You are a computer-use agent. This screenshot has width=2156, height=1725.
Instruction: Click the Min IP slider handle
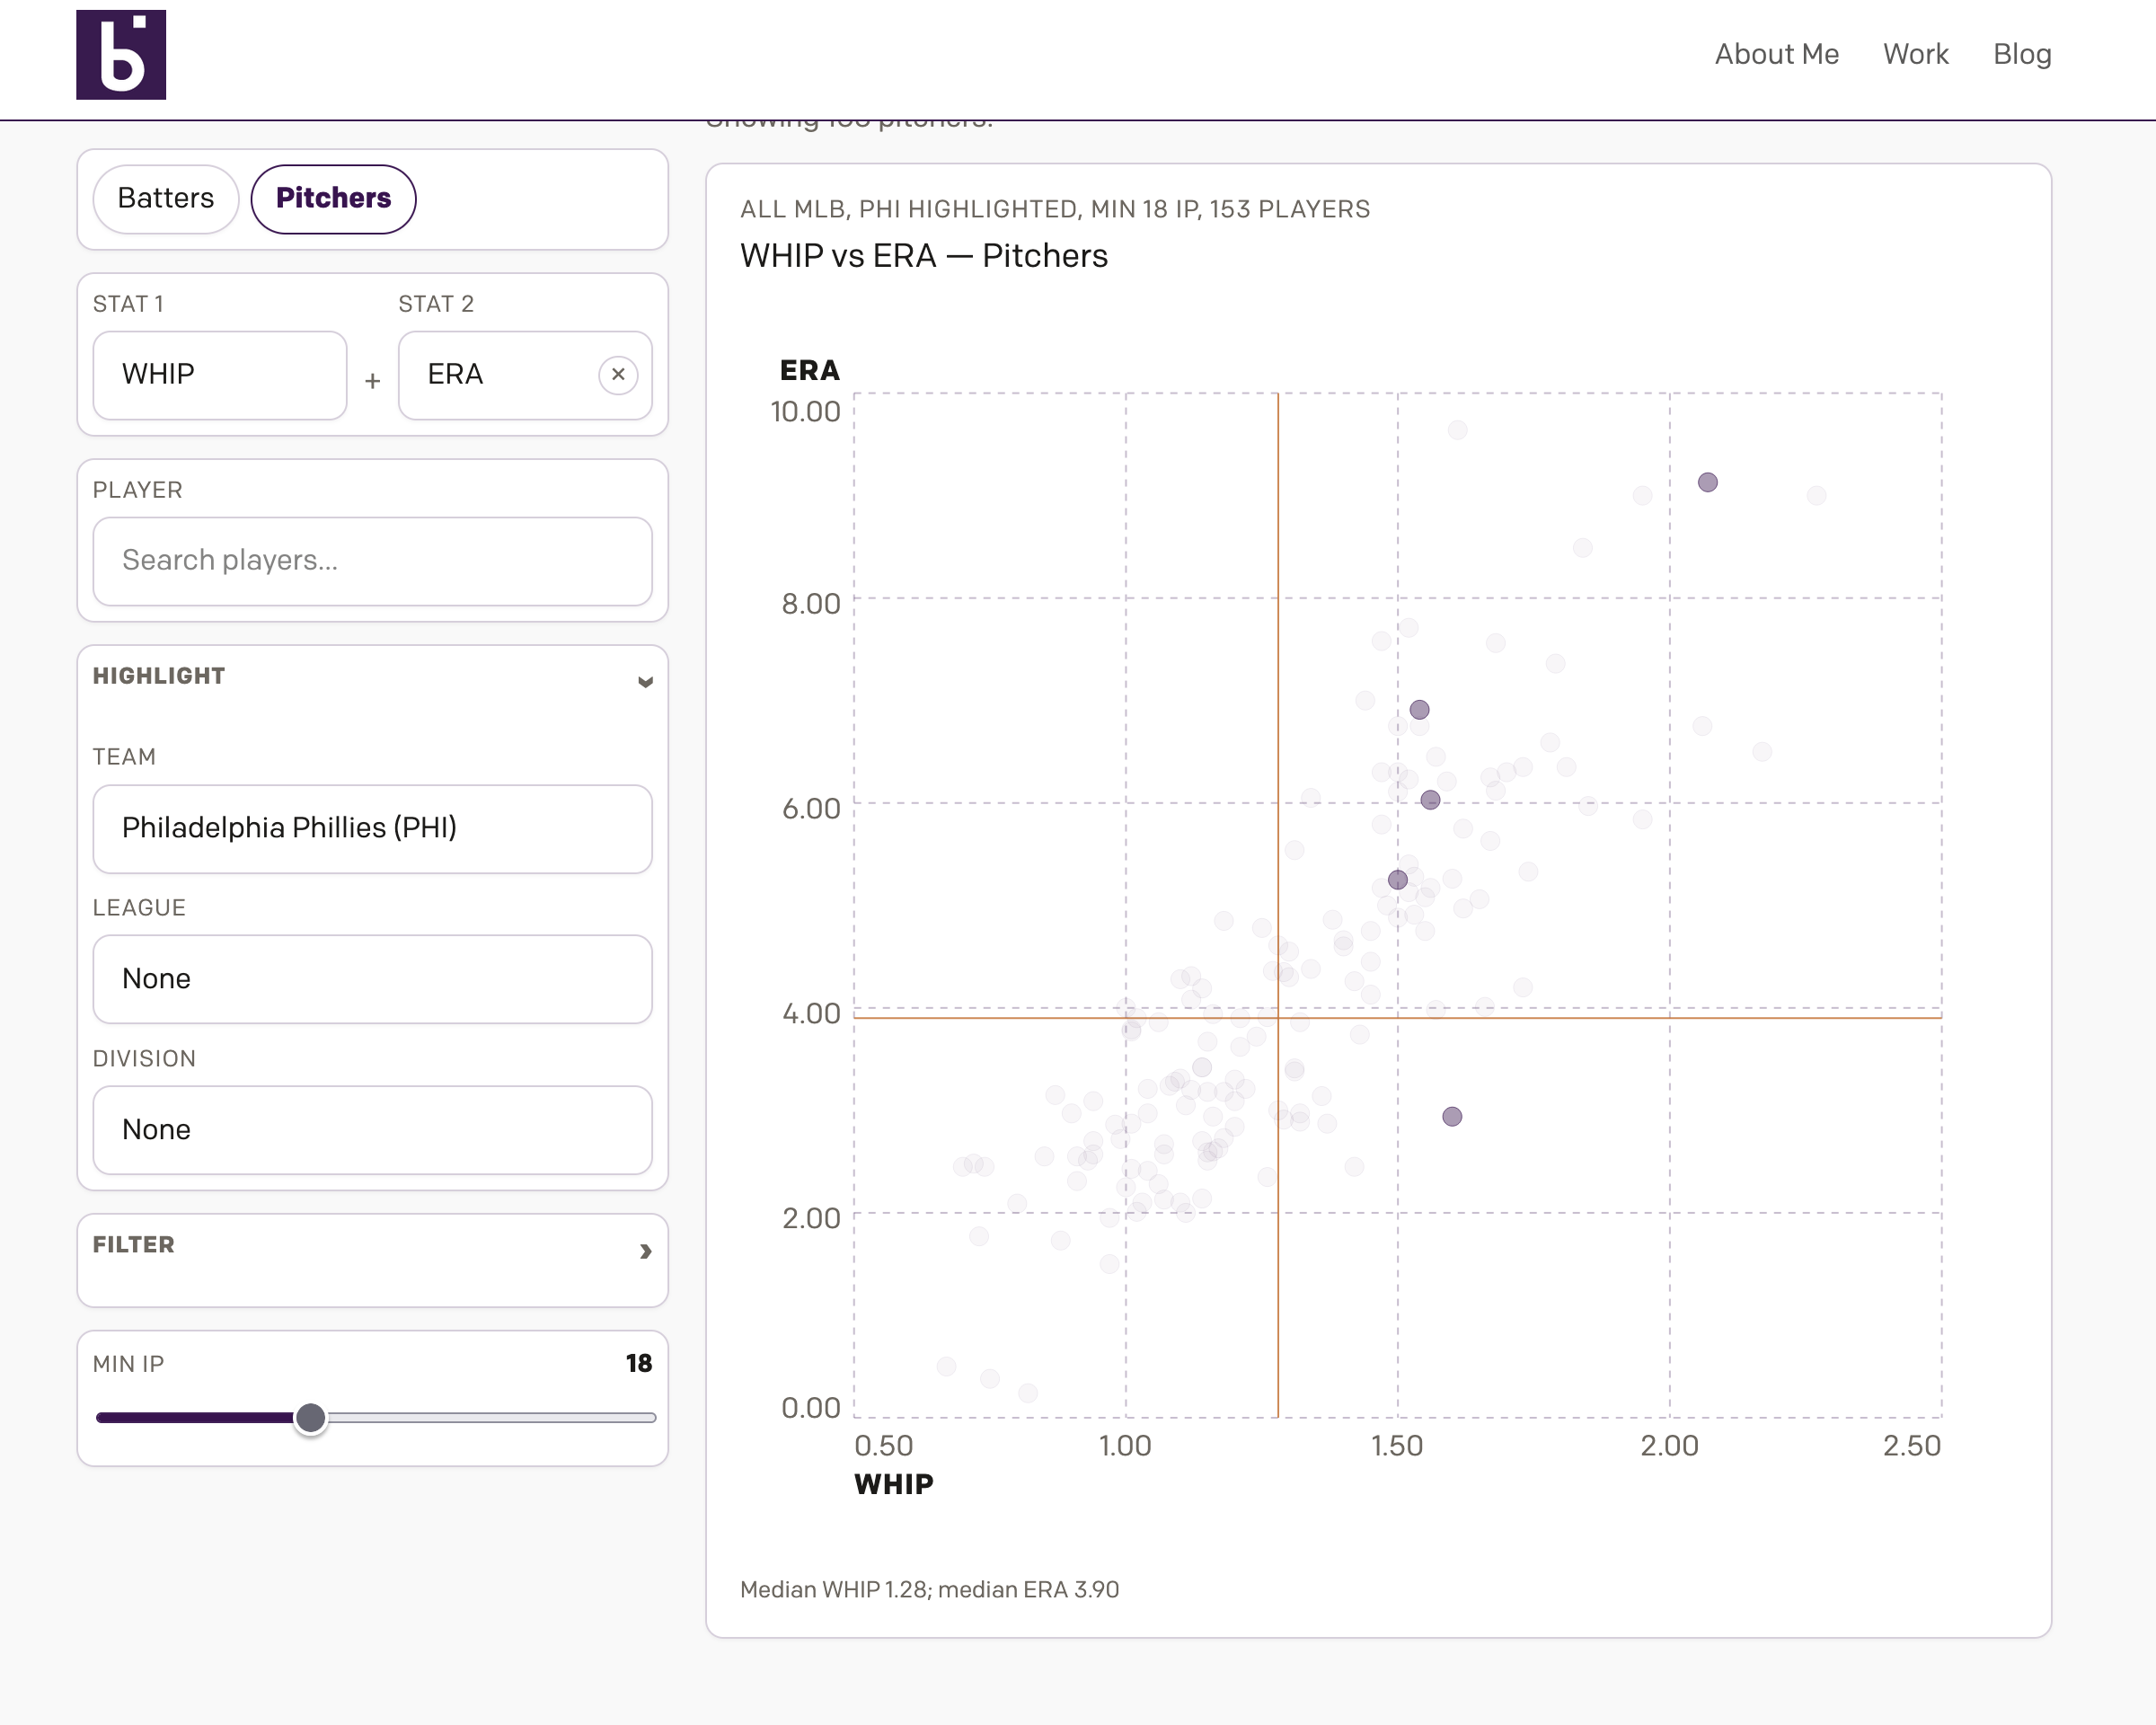click(x=311, y=1417)
